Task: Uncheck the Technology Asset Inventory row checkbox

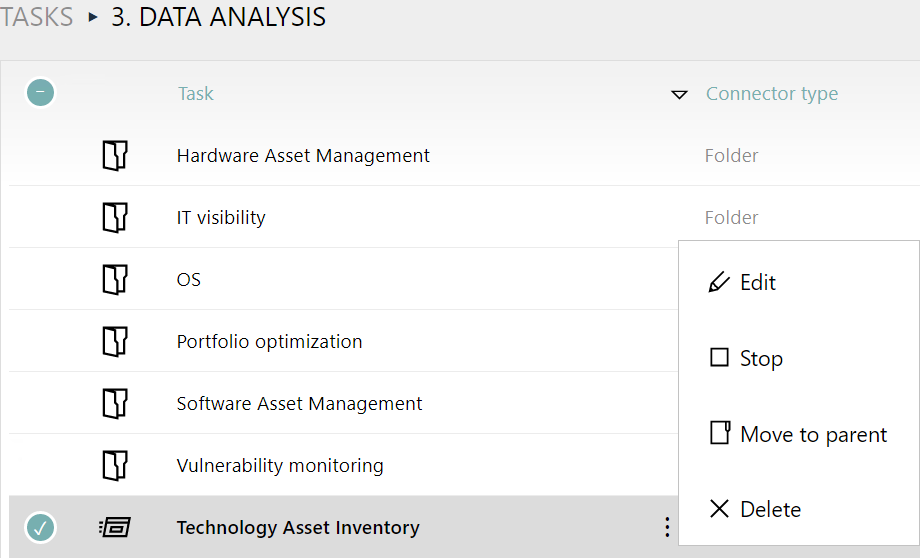Action: [41, 527]
